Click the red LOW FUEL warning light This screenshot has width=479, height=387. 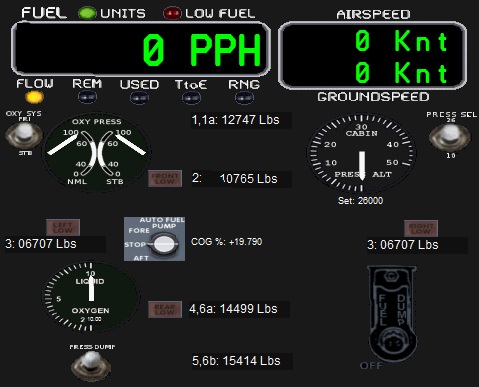[172, 13]
